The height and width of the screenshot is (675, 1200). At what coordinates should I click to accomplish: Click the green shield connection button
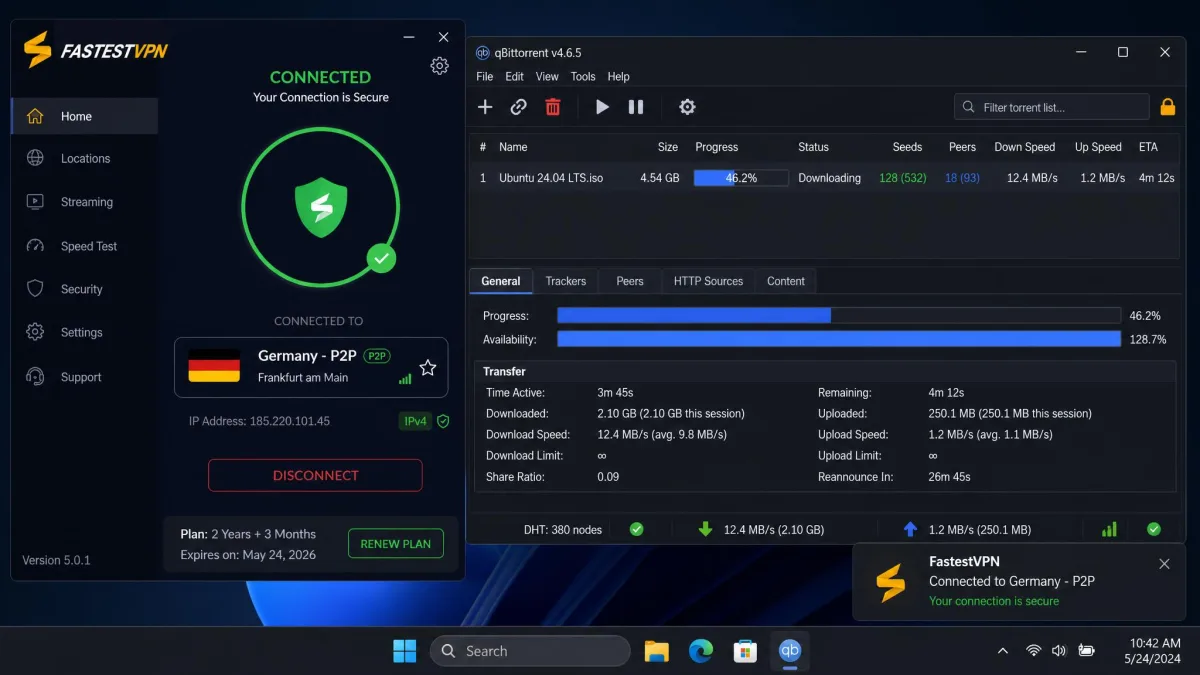(x=320, y=207)
